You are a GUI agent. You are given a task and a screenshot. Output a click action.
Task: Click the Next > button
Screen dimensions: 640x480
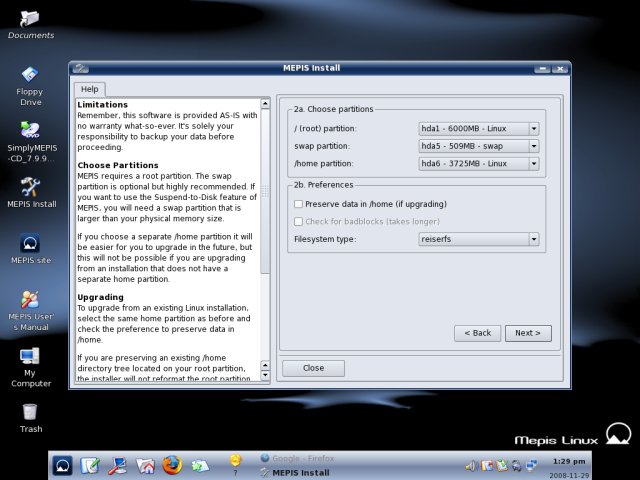coord(528,333)
